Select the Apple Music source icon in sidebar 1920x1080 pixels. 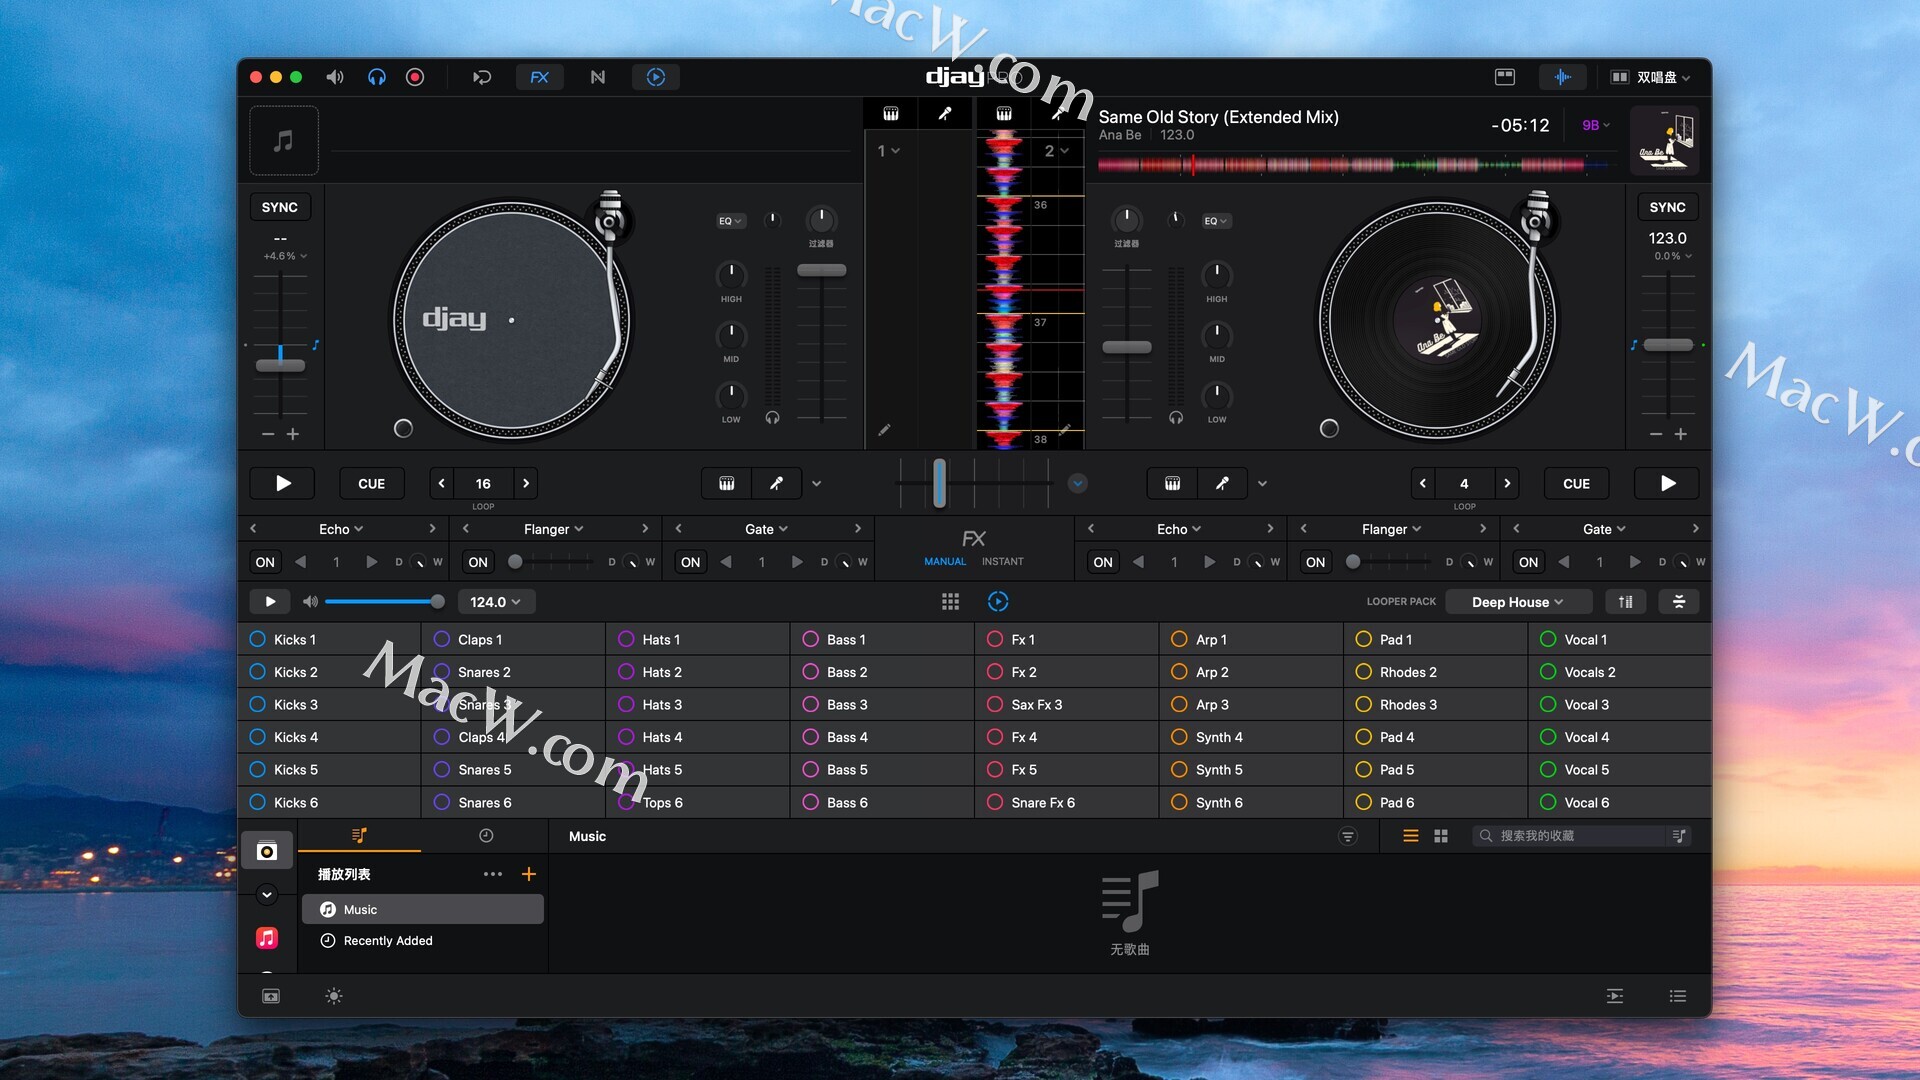point(267,938)
